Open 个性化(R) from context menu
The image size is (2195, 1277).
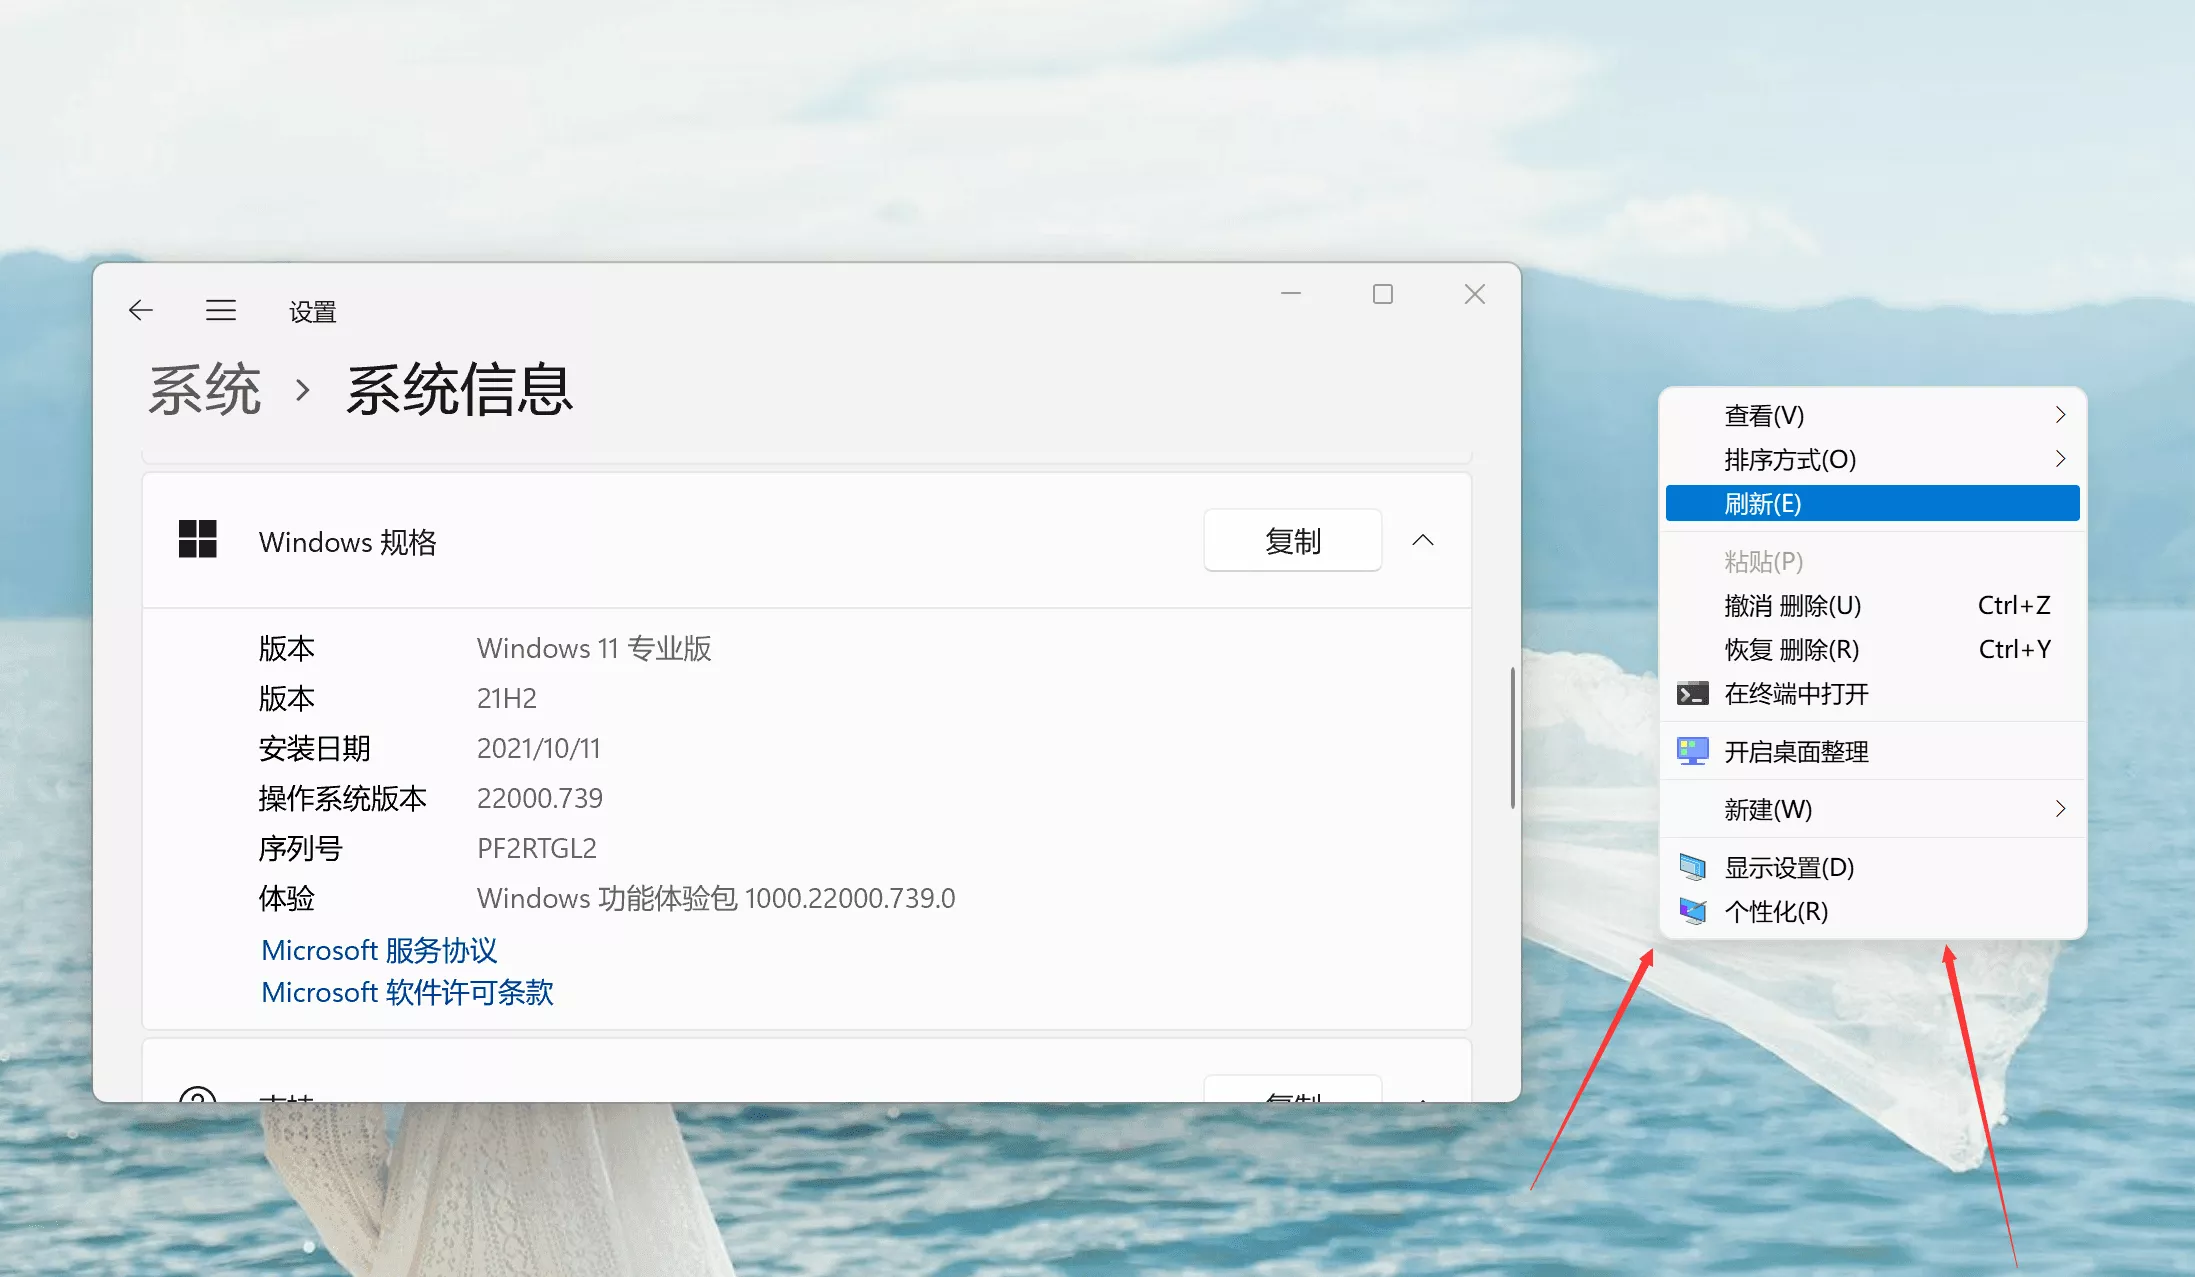point(1872,911)
